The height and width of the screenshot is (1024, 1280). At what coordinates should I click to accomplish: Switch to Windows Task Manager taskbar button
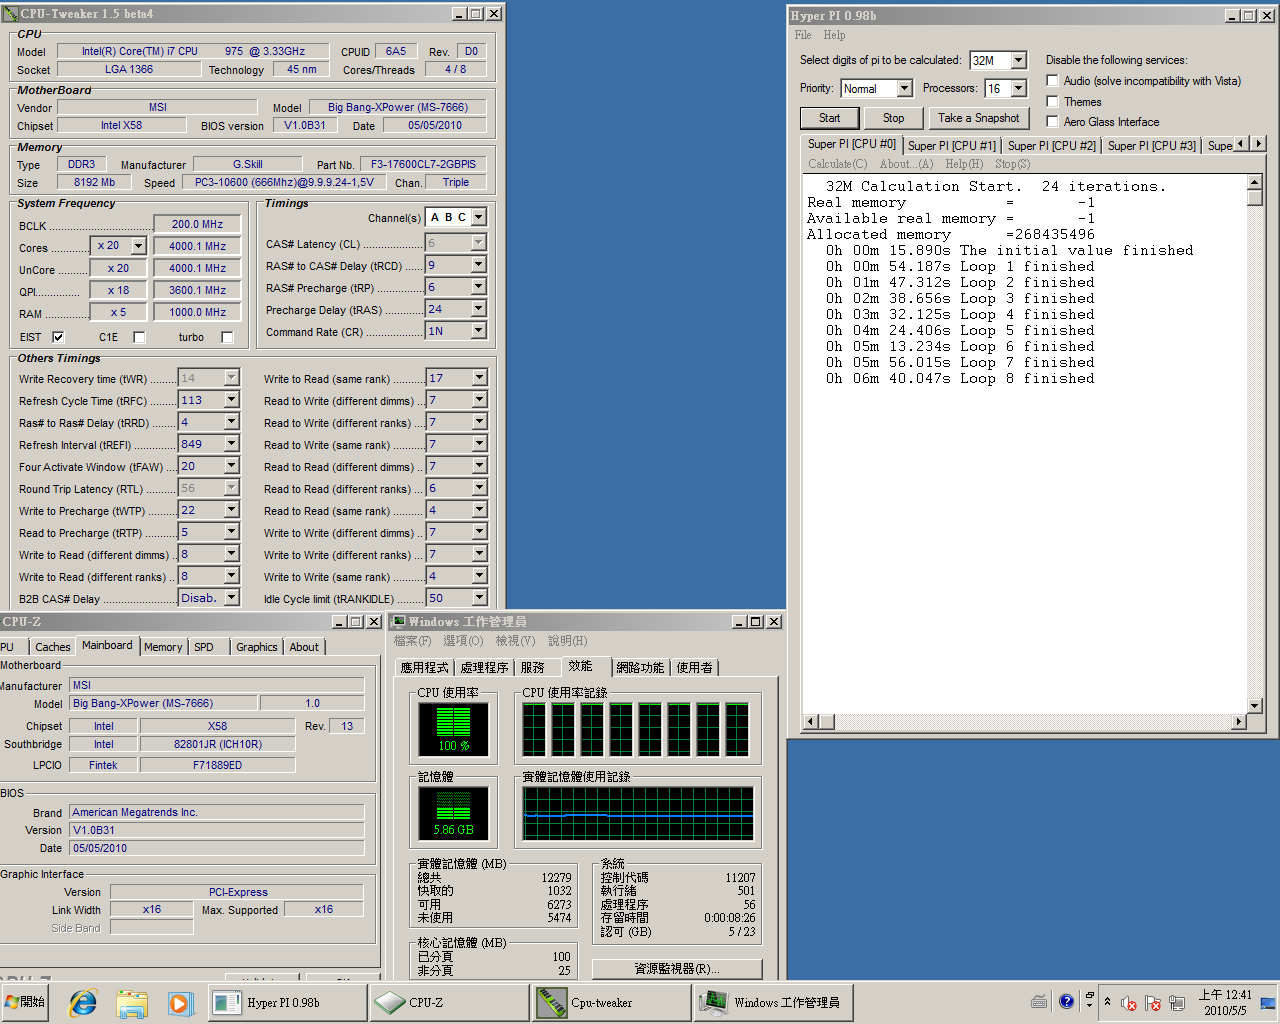pyautogui.click(x=773, y=1002)
